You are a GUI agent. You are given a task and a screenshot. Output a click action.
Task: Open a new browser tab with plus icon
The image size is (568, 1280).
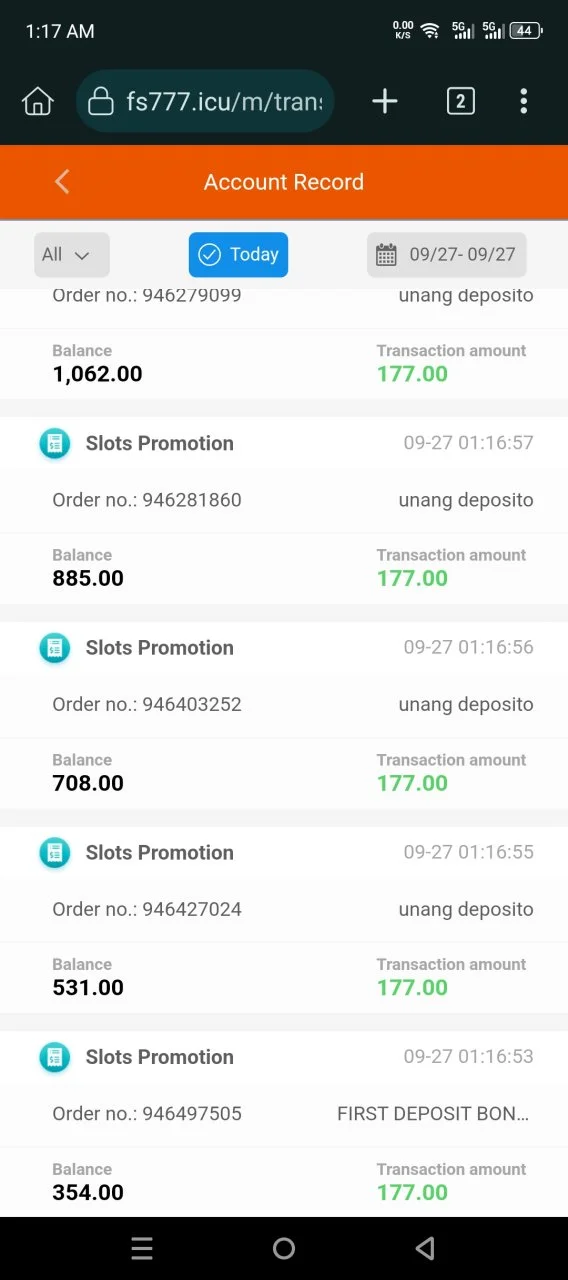(385, 101)
